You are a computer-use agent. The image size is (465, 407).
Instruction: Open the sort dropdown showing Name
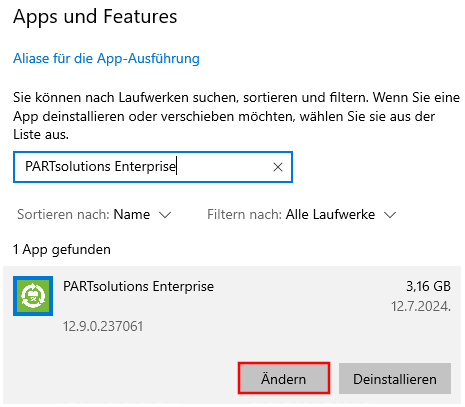pyautogui.click(x=94, y=214)
